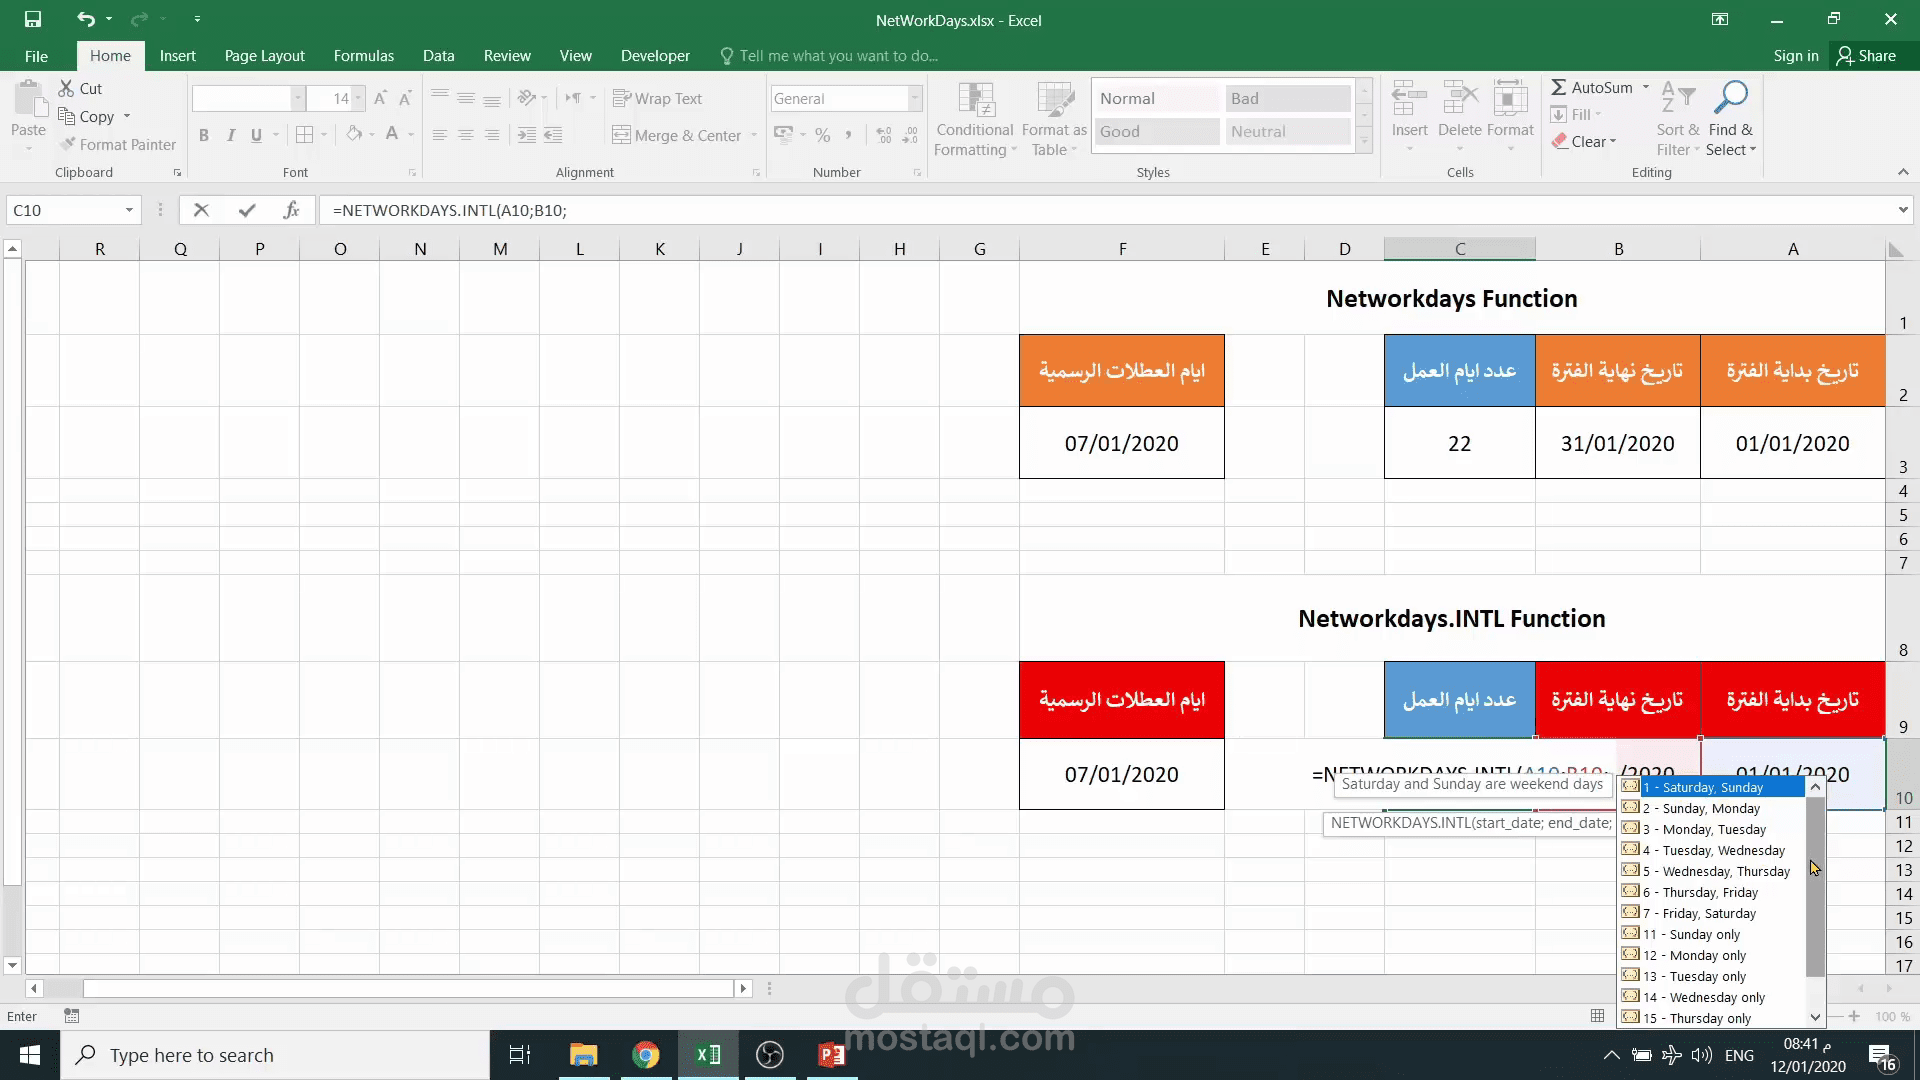Image resolution: width=1920 pixels, height=1080 pixels.
Task: Click the Share button
Action: tap(1866, 56)
